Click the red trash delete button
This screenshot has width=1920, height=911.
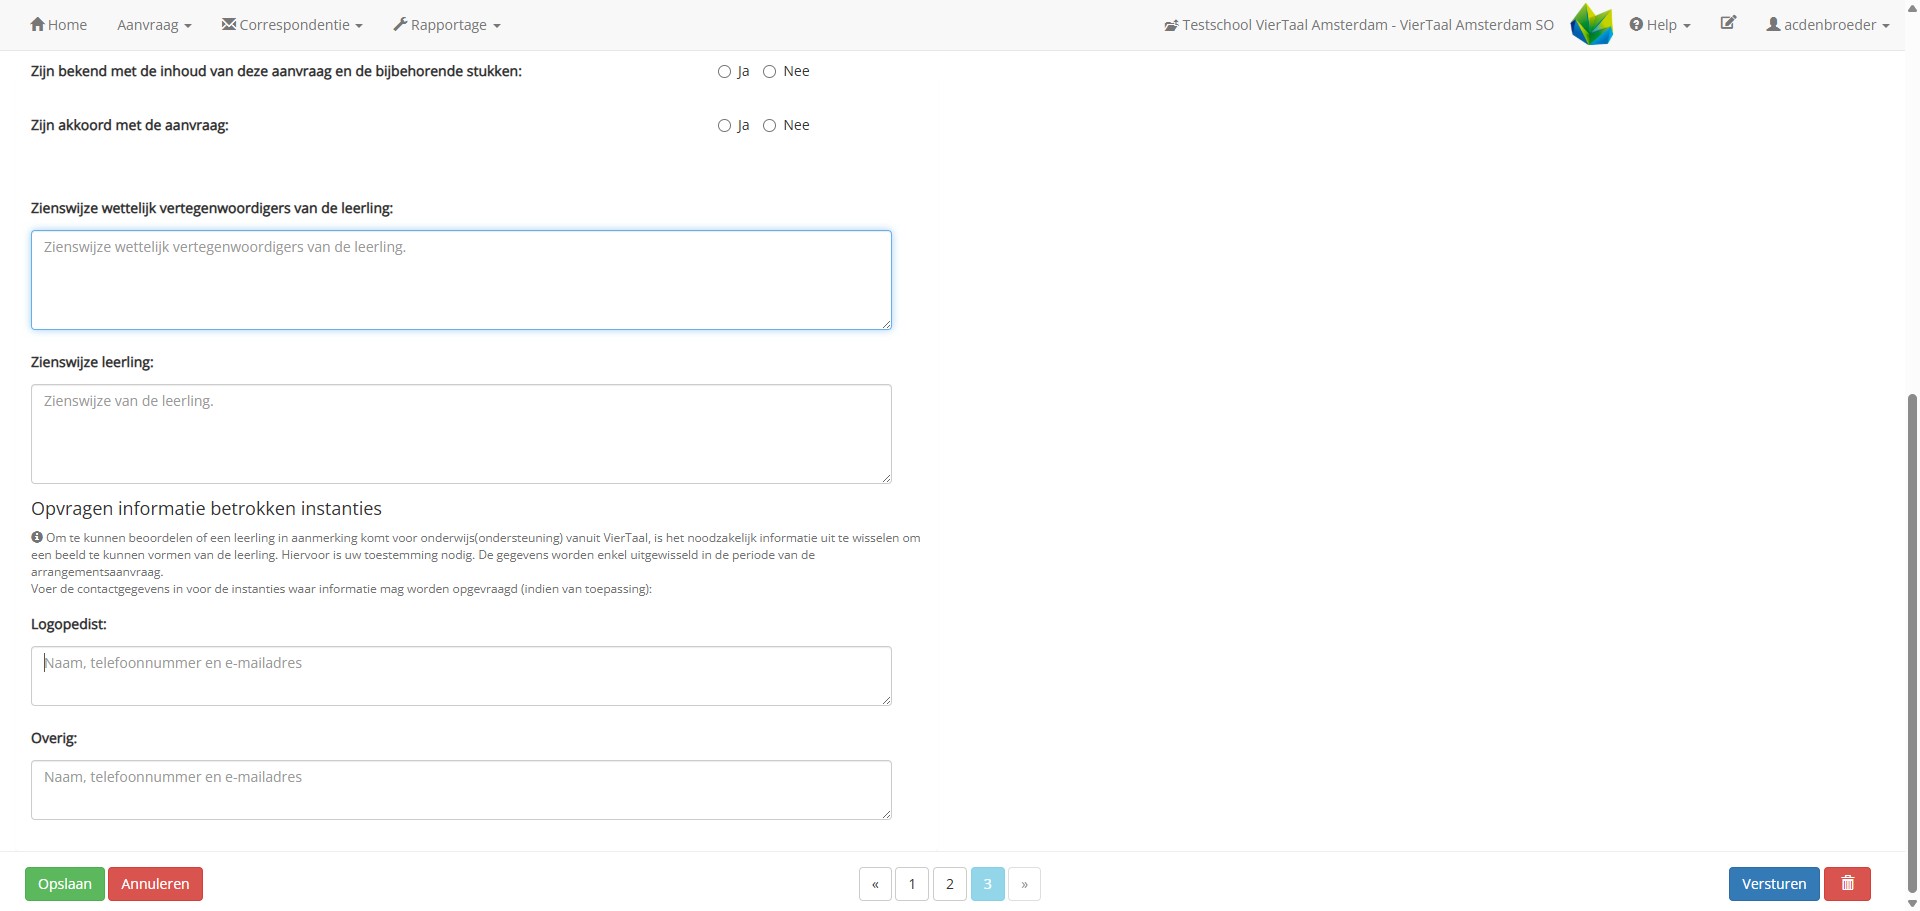(1847, 884)
